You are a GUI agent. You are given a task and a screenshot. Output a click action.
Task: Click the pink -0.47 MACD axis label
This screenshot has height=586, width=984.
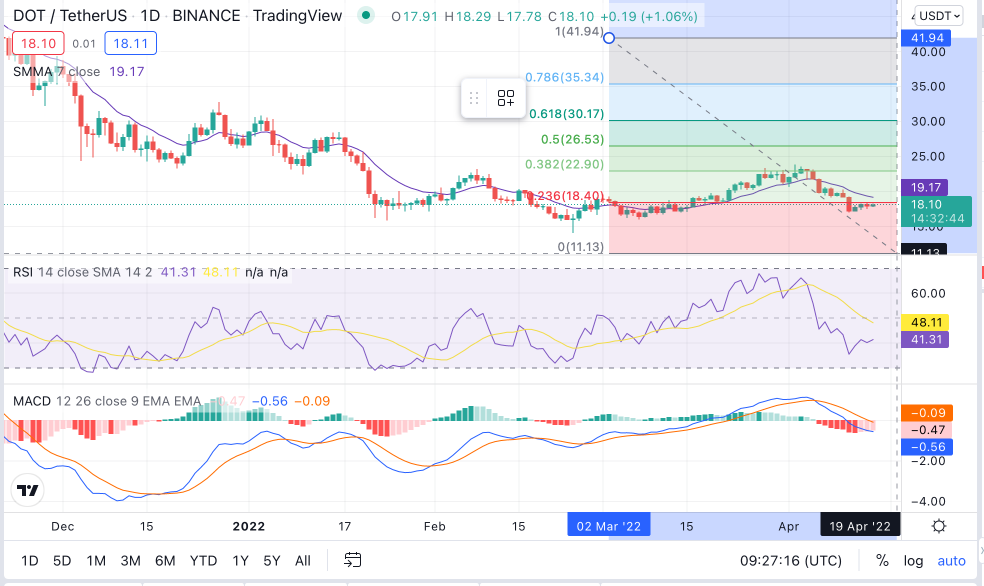point(927,430)
